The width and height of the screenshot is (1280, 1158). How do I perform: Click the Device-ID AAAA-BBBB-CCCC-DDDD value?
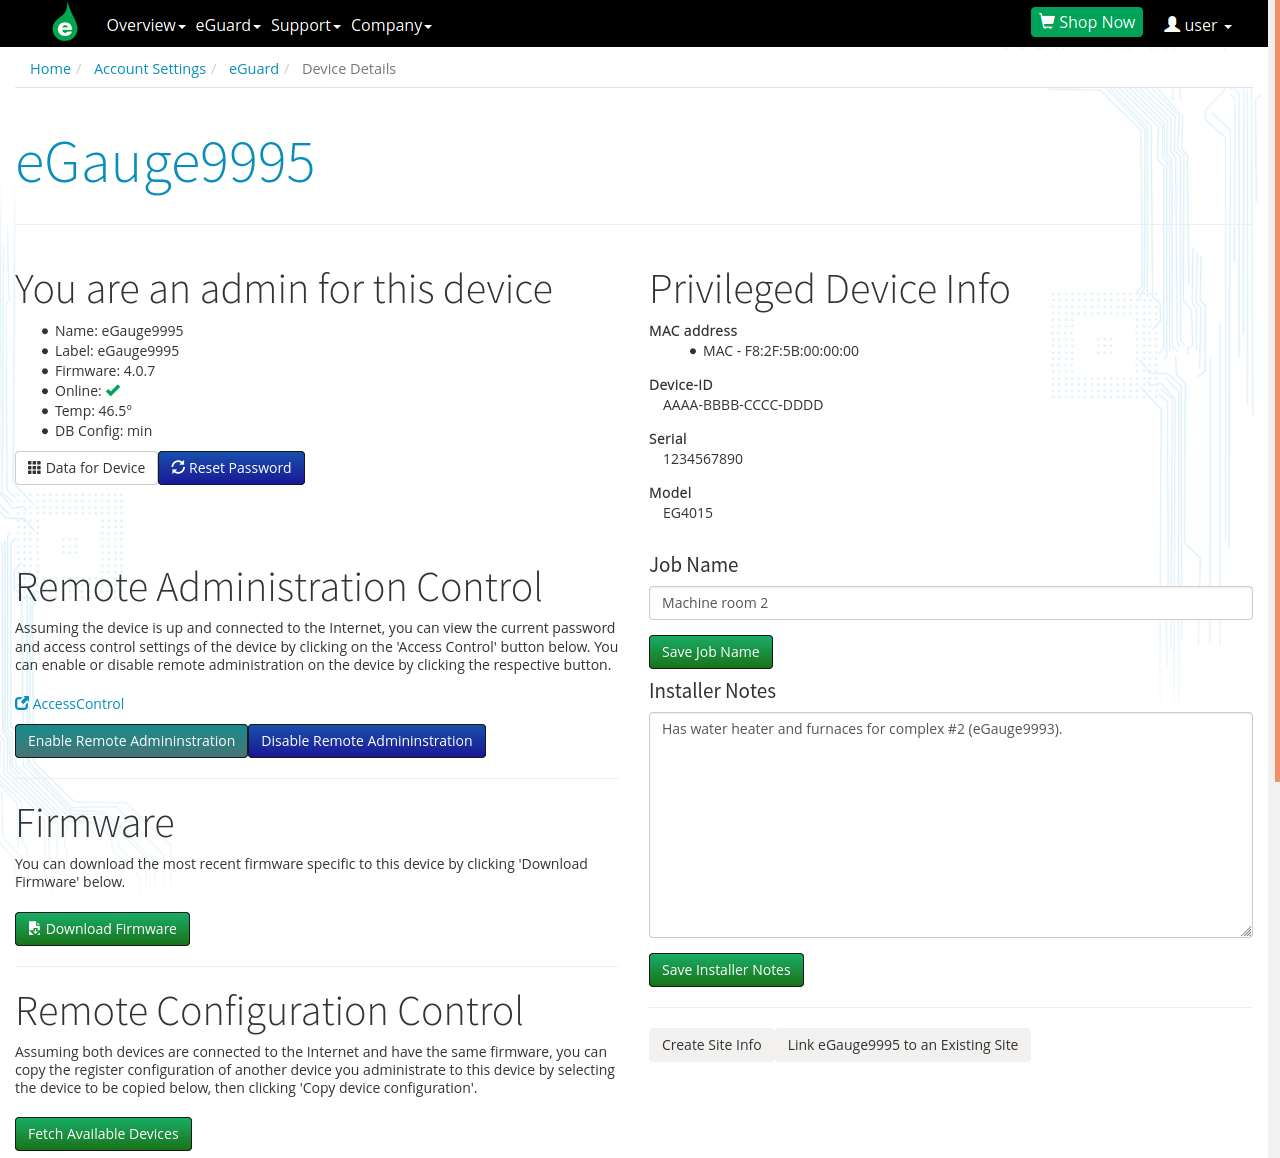(x=743, y=405)
